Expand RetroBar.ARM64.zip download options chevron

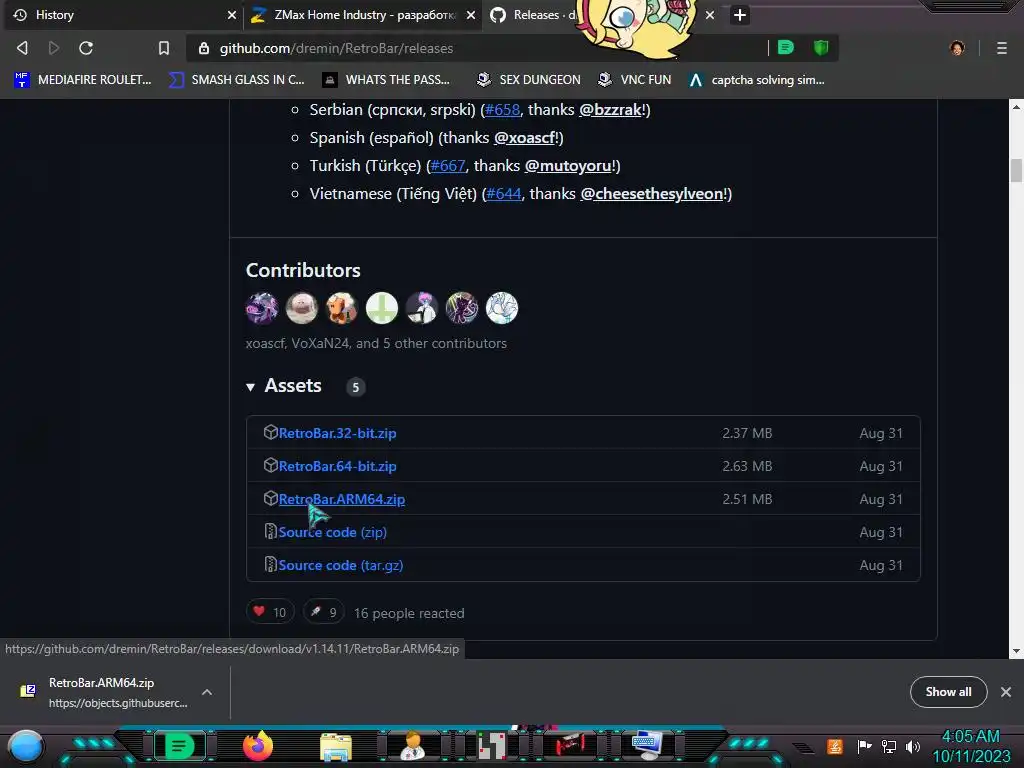click(x=206, y=692)
